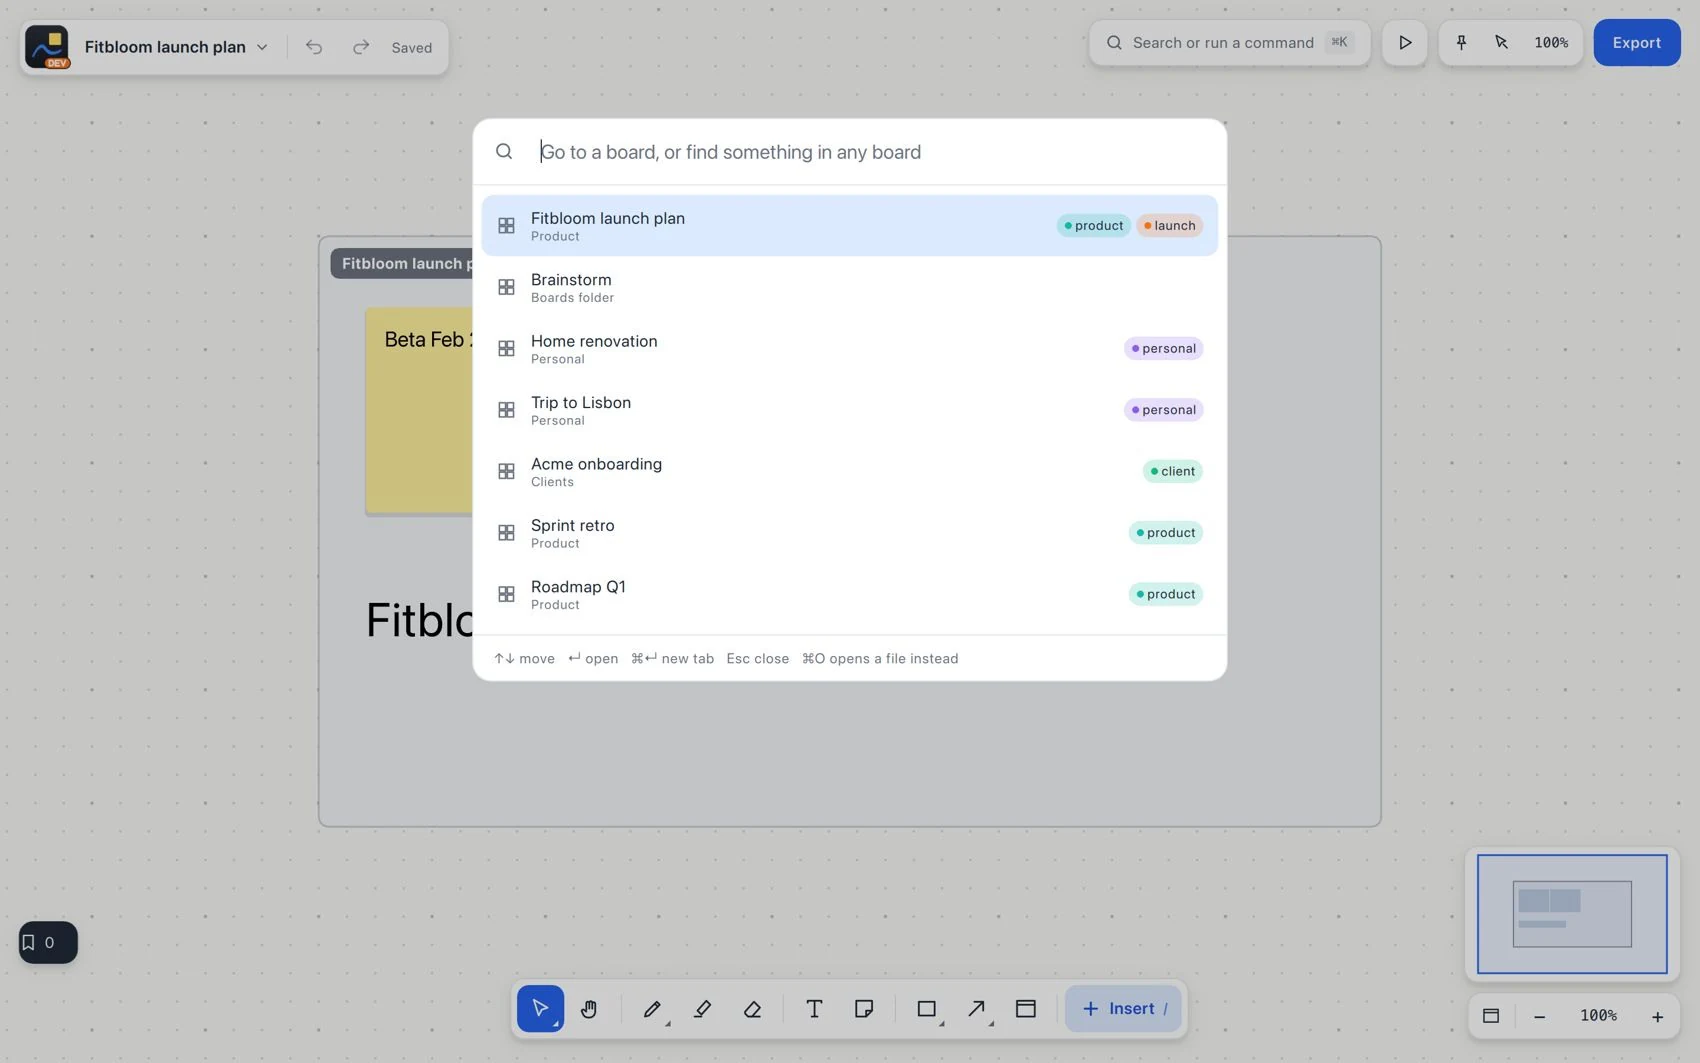Undo the last action

(314, 47)
